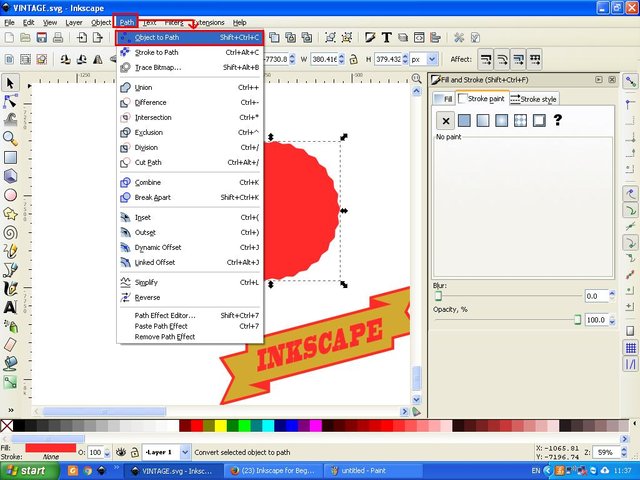Select the Text tool in toolbox
The width and height of the screenshot is (640, 480).
tap(10, 307)
